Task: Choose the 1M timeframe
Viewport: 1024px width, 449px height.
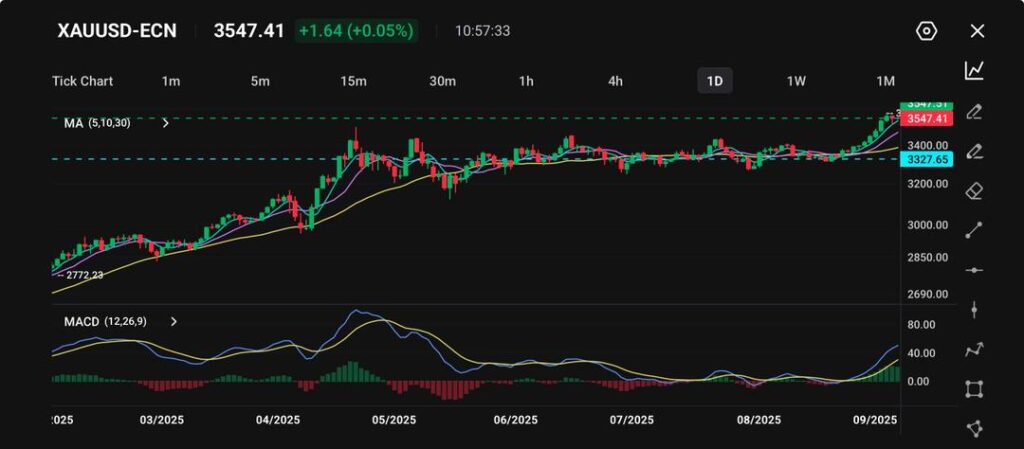Action: (x=885, y=81)
